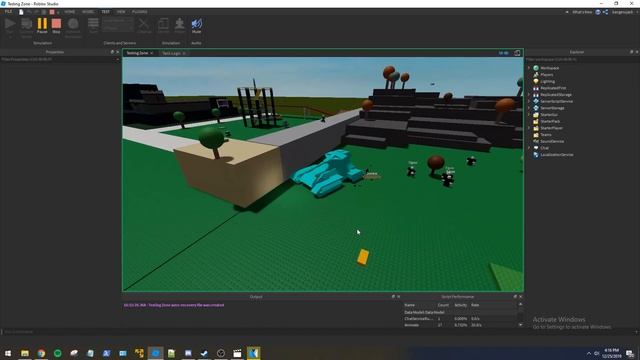This screenshot has height=360, width=640.
Task: Open File Explorer from the taskbar
Action: click(x=25, y=353)
